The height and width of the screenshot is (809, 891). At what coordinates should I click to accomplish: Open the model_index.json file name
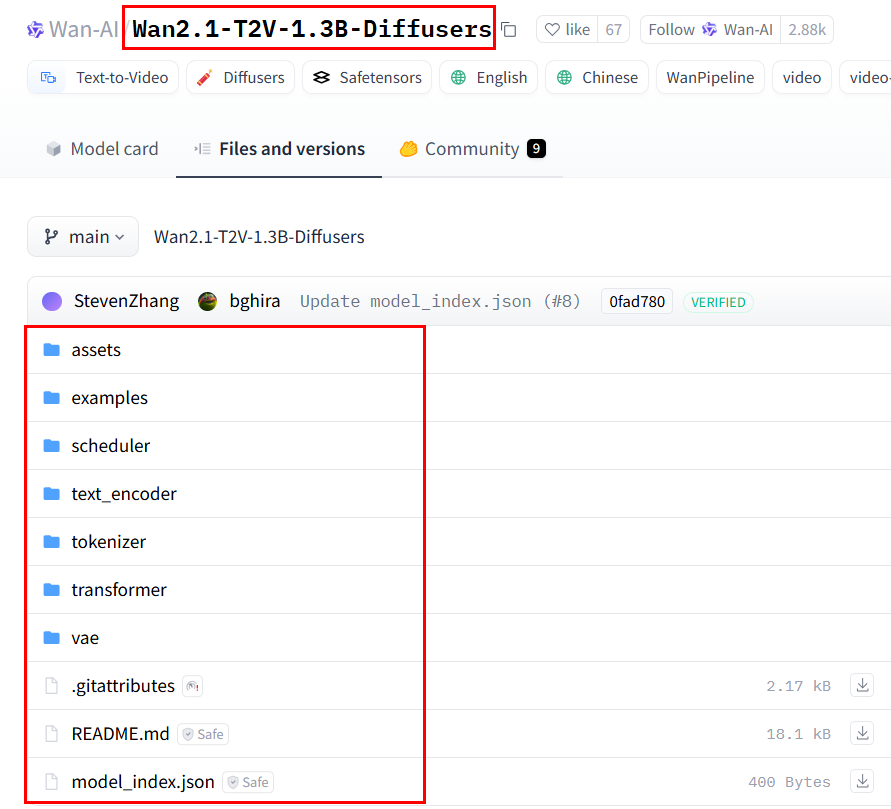tap(143, 782)
